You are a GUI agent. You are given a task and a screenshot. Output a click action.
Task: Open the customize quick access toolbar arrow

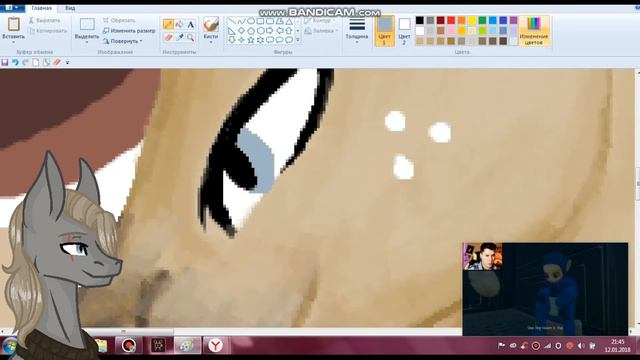[x=67, y=62]
